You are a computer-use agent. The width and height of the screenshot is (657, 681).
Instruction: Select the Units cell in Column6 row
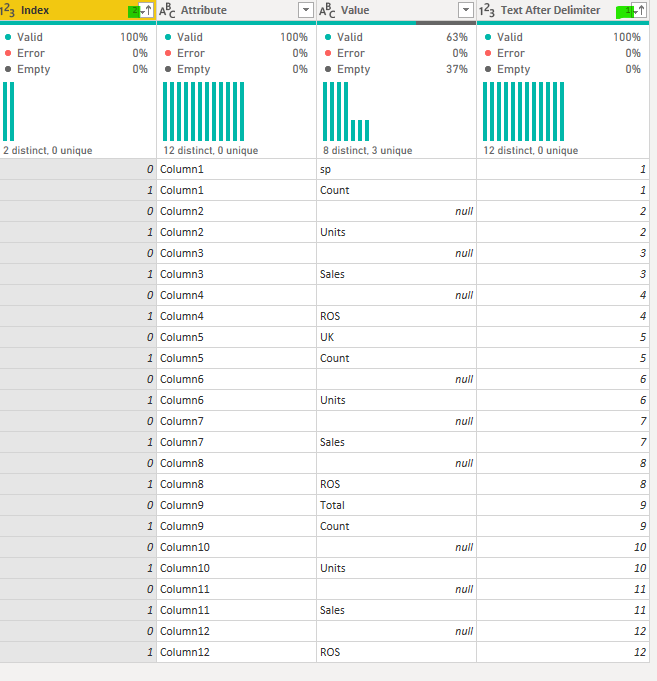pyautogui.click(x=396, y=400)
